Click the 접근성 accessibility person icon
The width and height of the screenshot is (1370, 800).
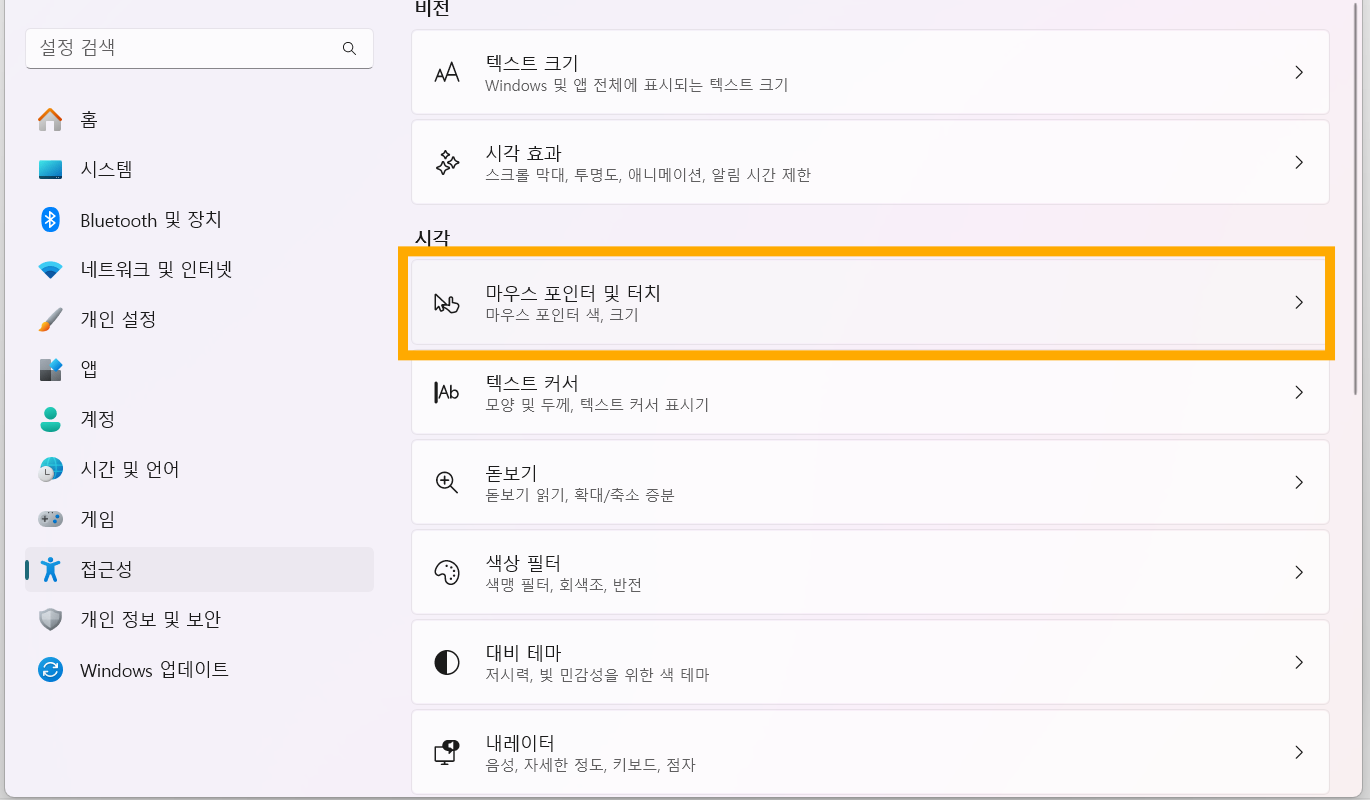coord(49,569)
